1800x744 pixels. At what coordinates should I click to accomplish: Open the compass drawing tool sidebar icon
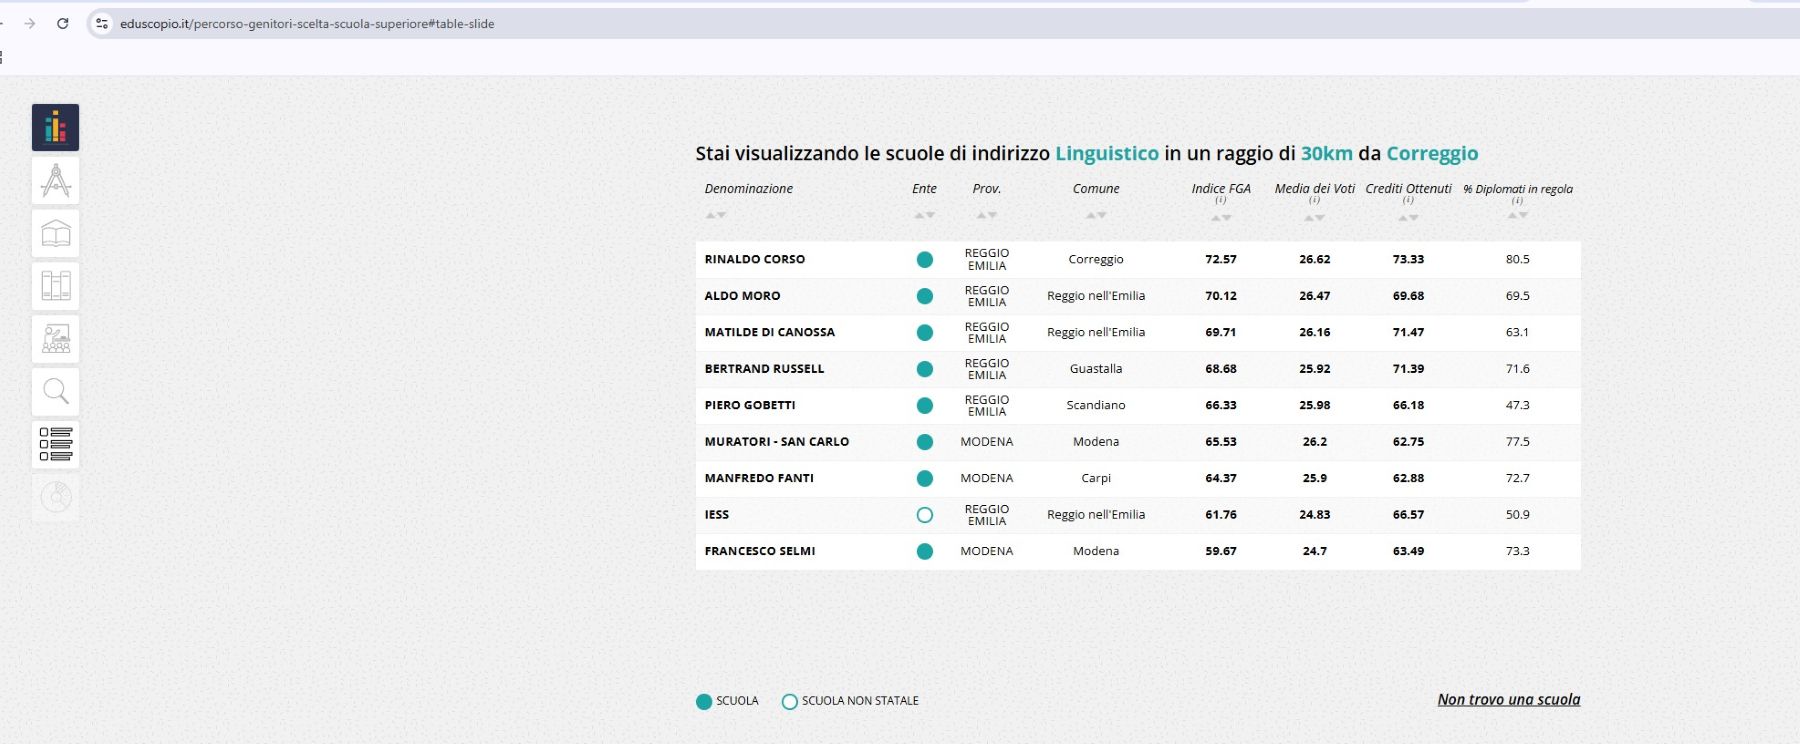click(x=56, y=181)
